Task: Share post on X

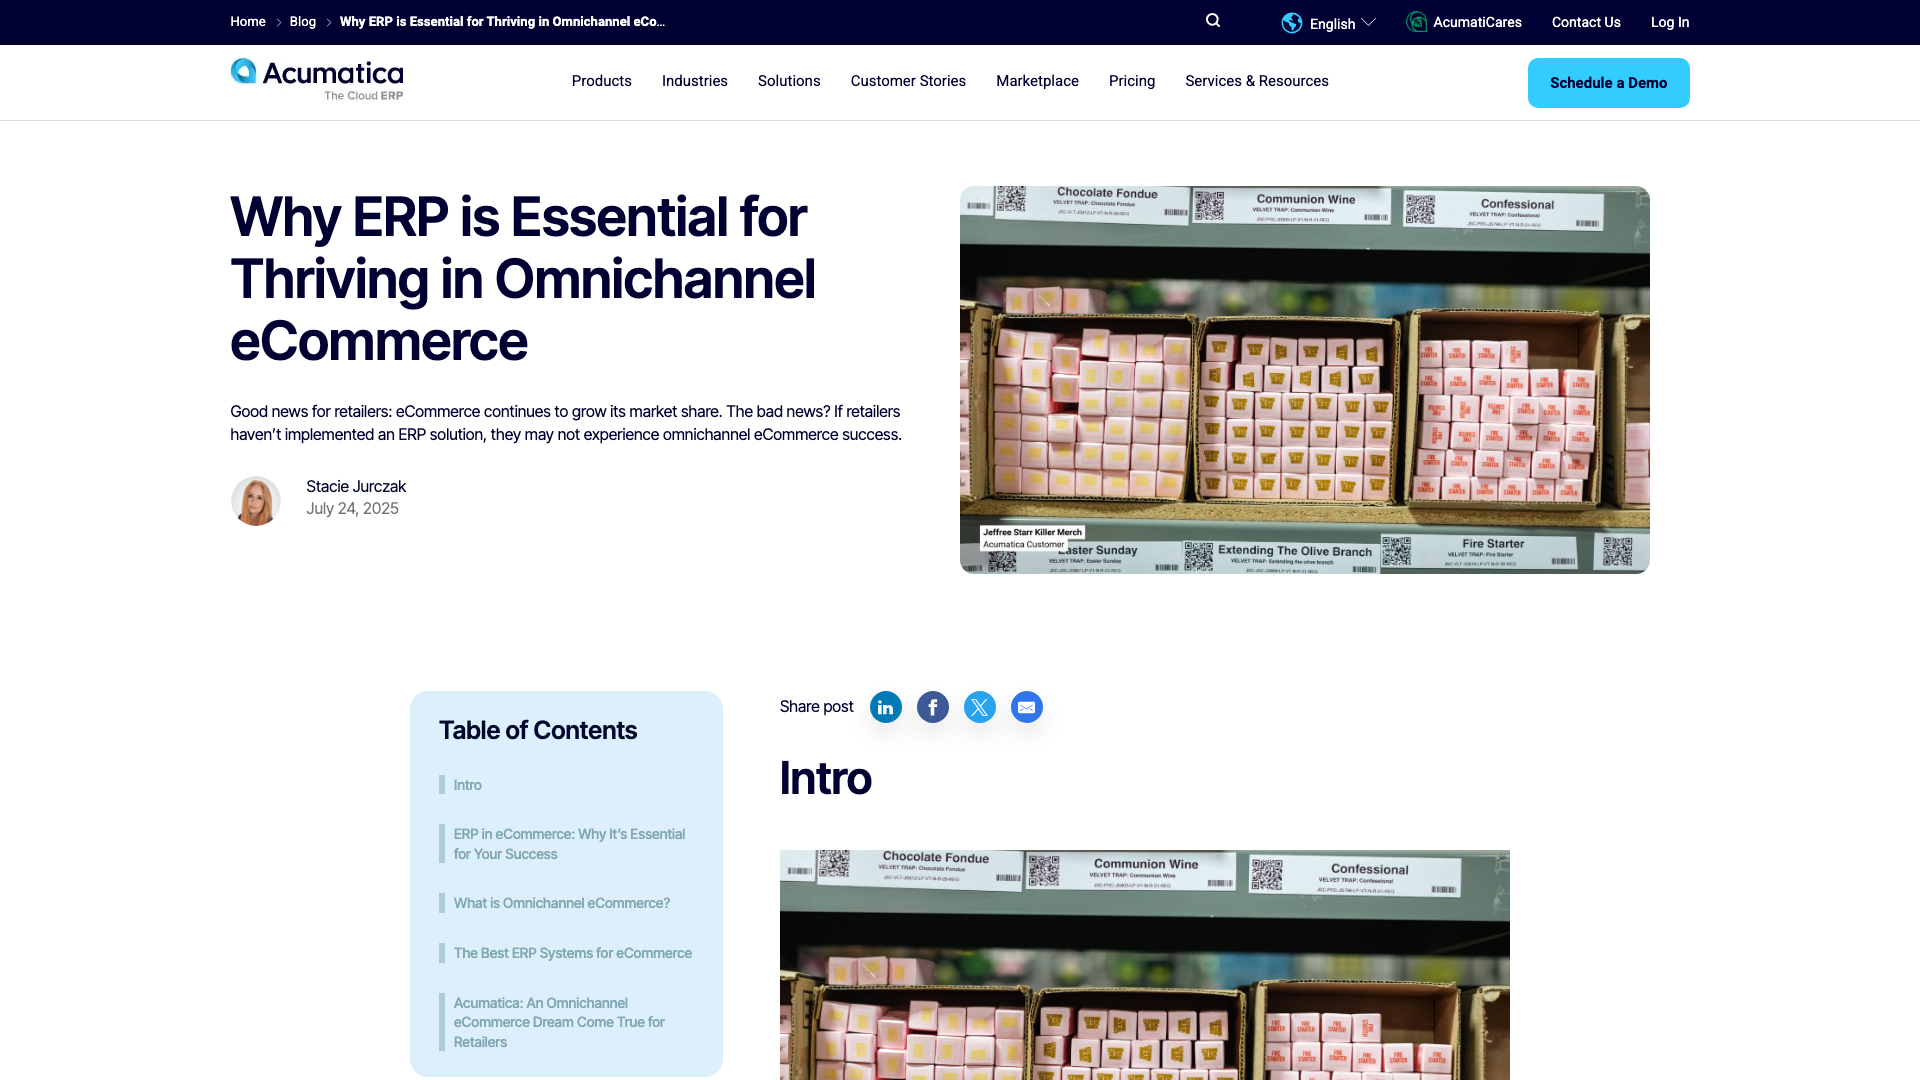Action: (x=980, y=707)
